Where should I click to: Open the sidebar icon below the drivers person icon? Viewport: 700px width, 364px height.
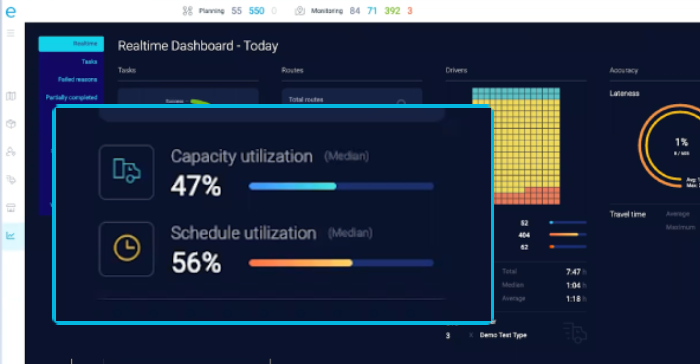click(x=11, y=180)
